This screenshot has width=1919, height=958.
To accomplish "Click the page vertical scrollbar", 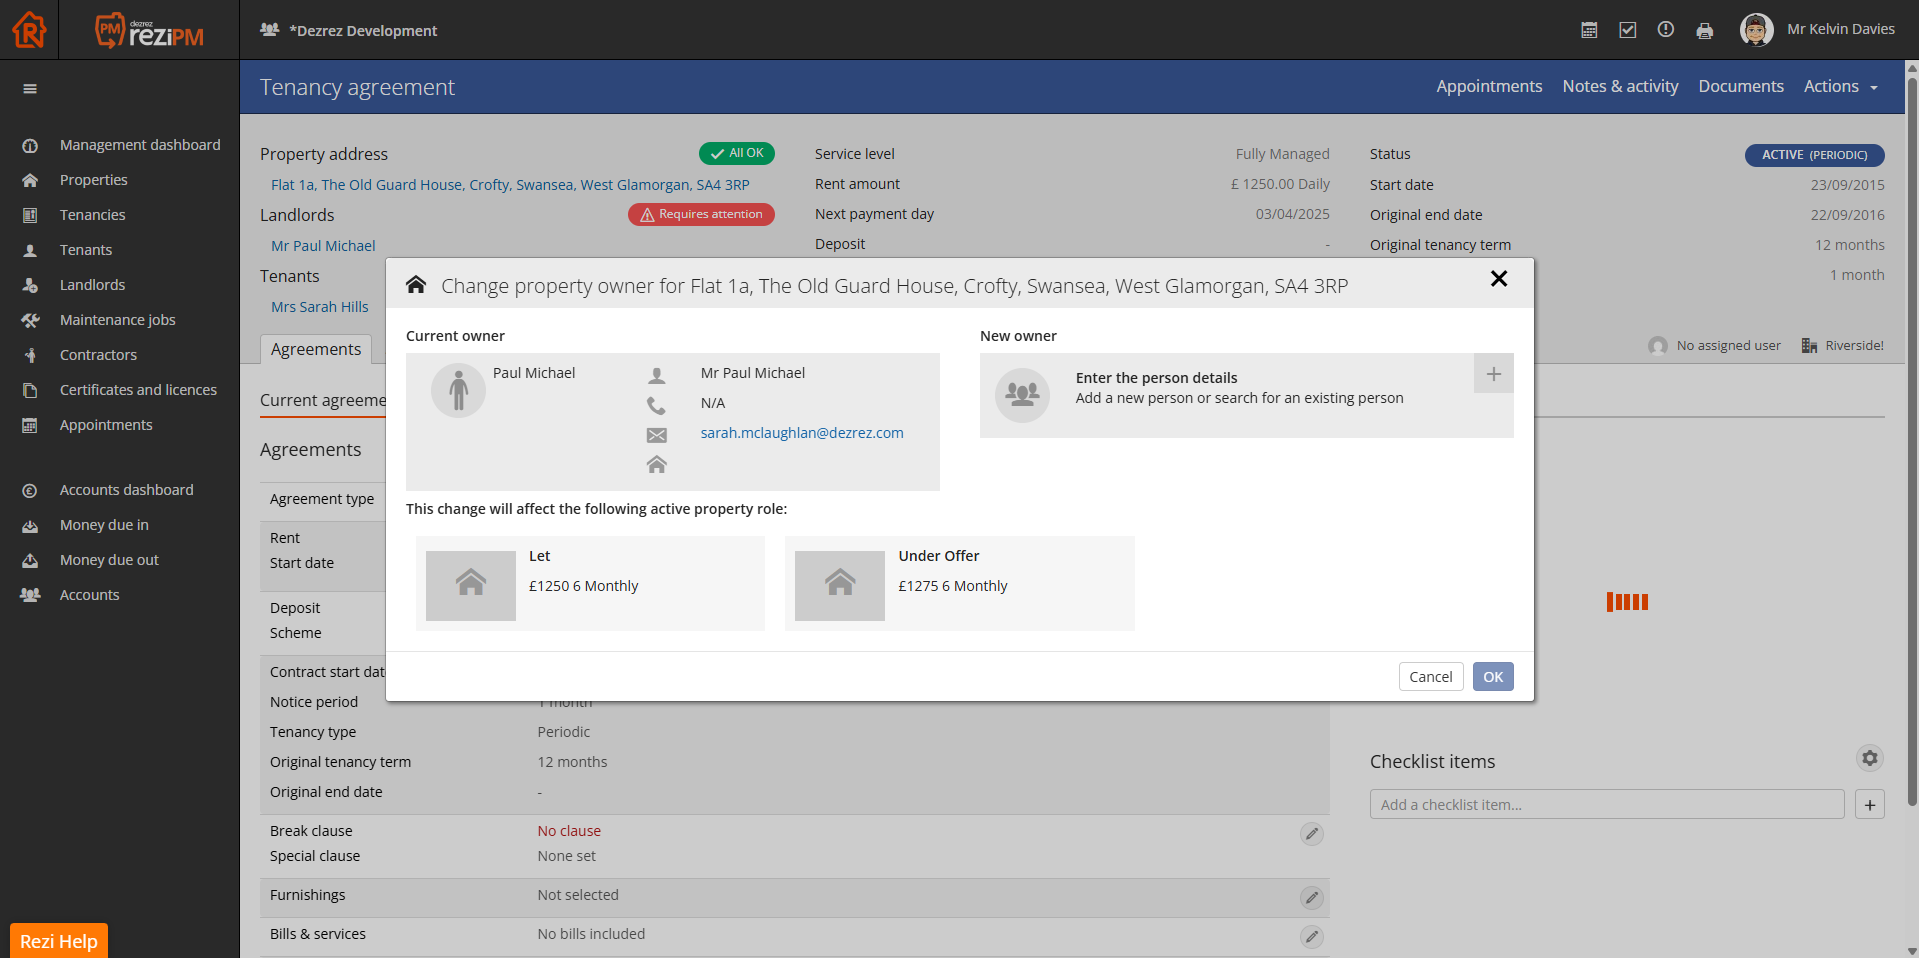I will pos(1912,440).
